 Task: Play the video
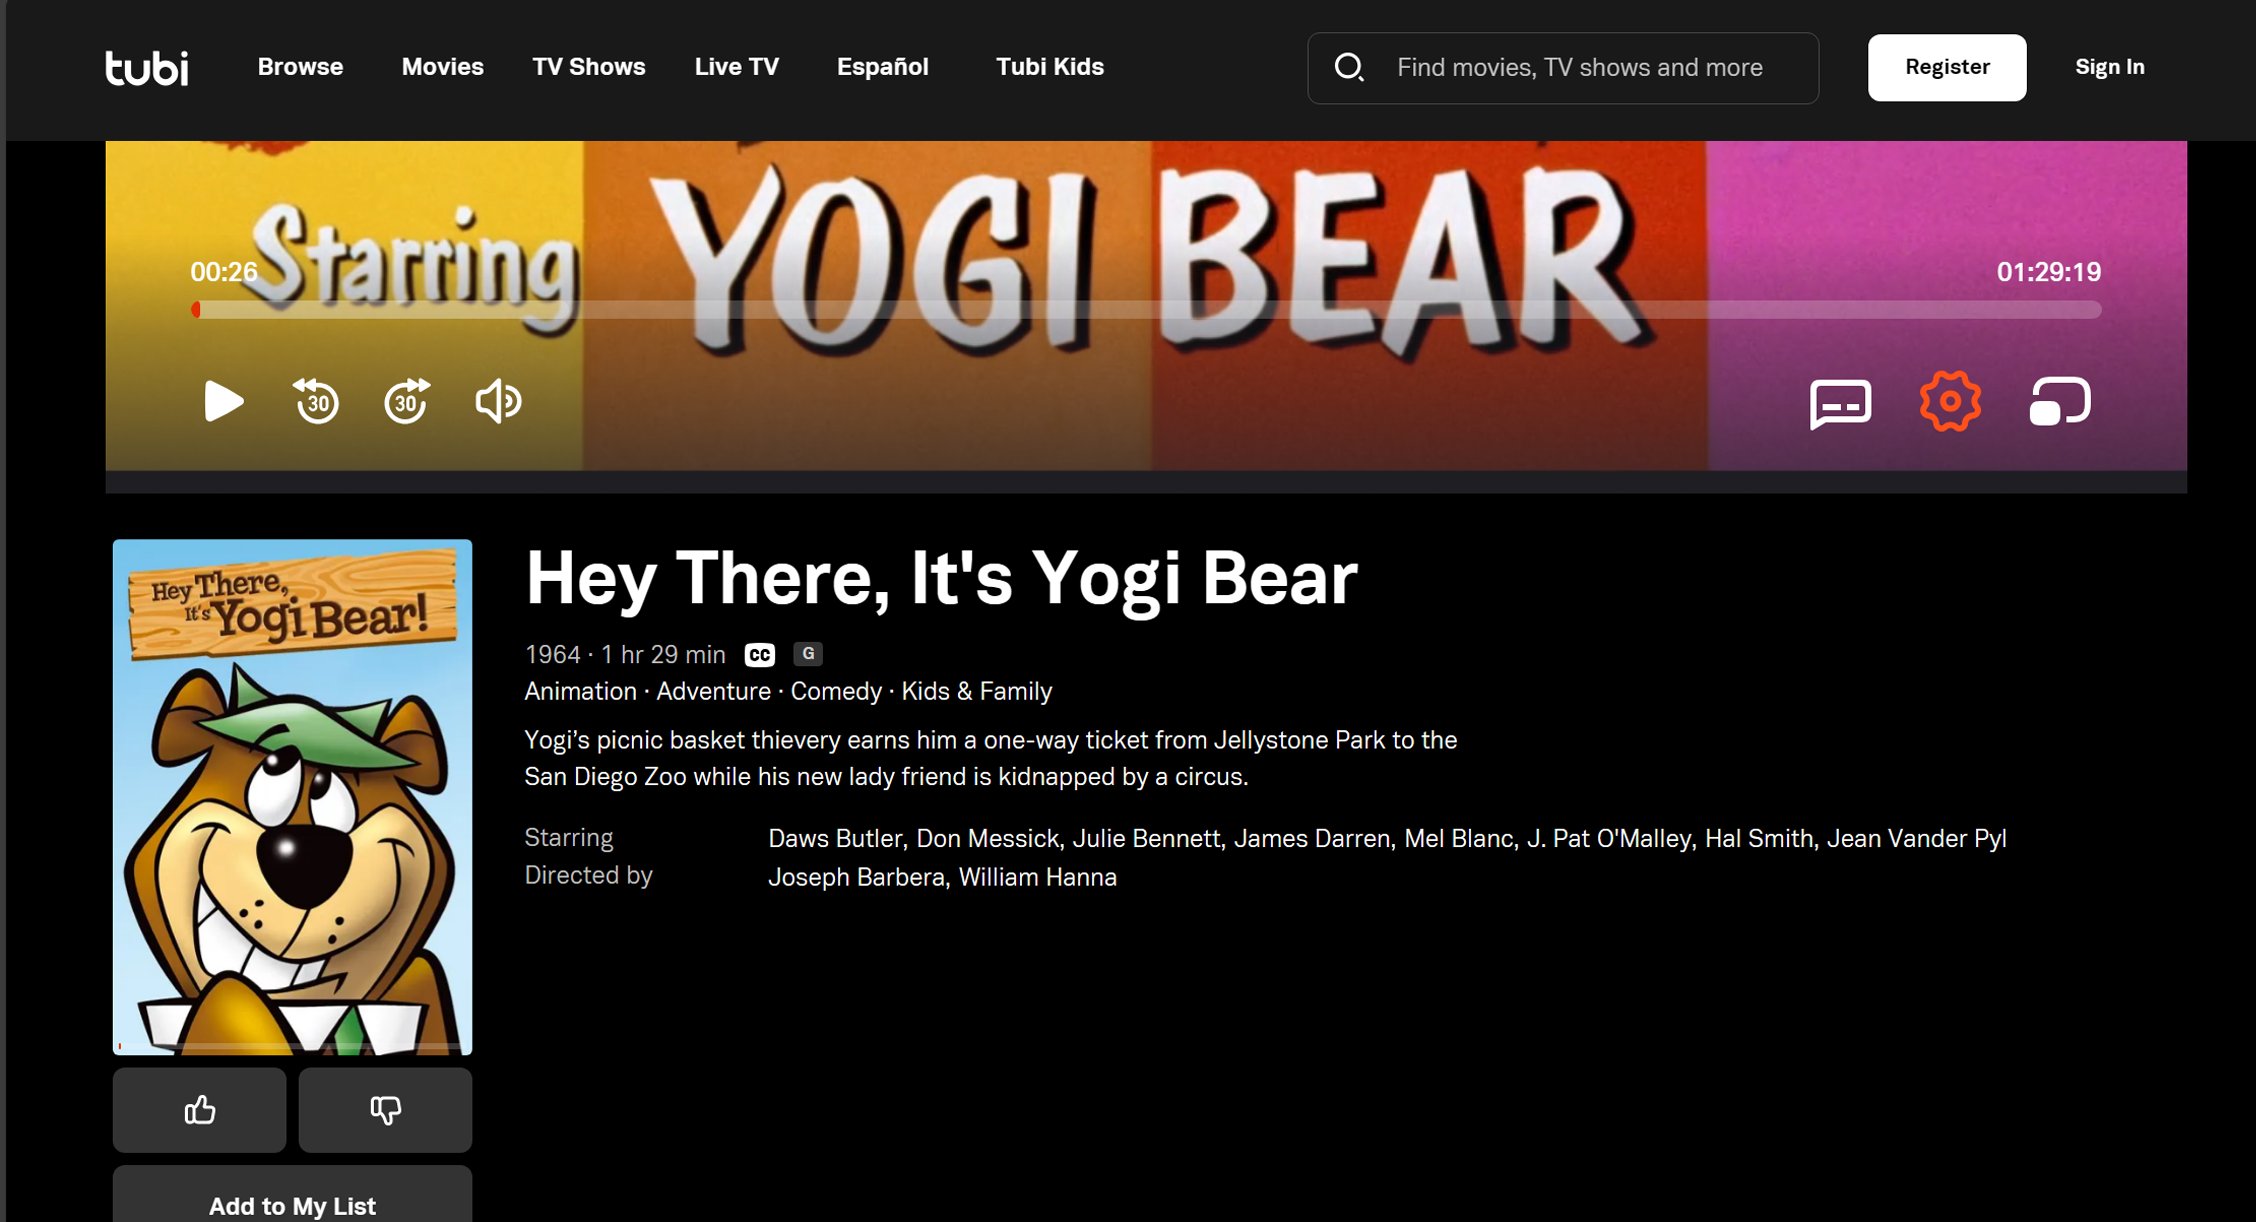(x=223, y=401)
